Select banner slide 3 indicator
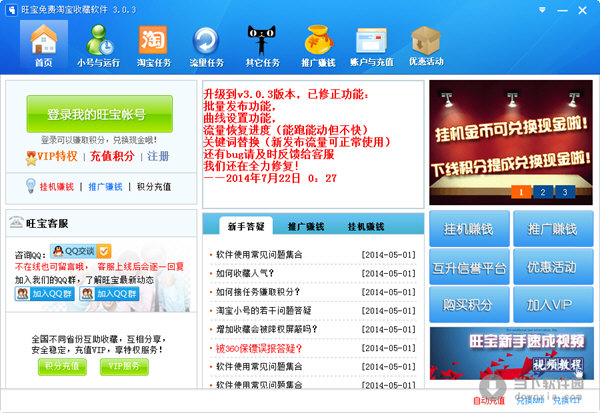Screen dimensions: 600x413 coord(565,192)
